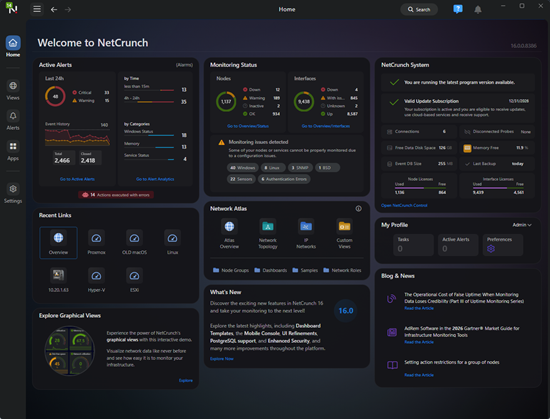Open the blue help chat icon

click(x=458, y=9)
